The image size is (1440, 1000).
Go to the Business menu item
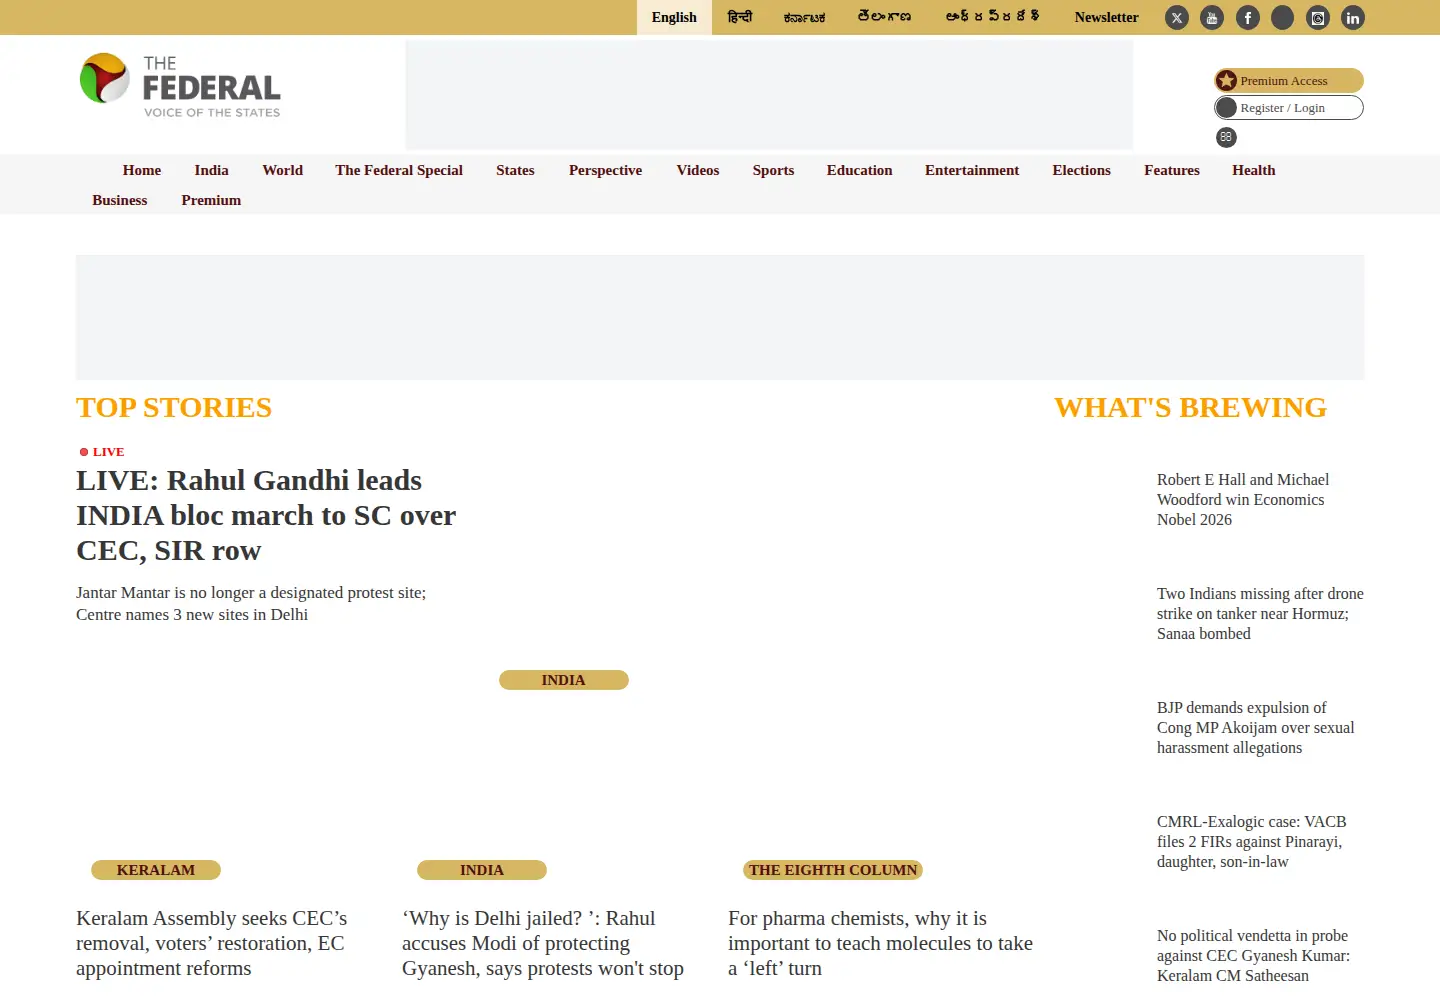(120, 200)
